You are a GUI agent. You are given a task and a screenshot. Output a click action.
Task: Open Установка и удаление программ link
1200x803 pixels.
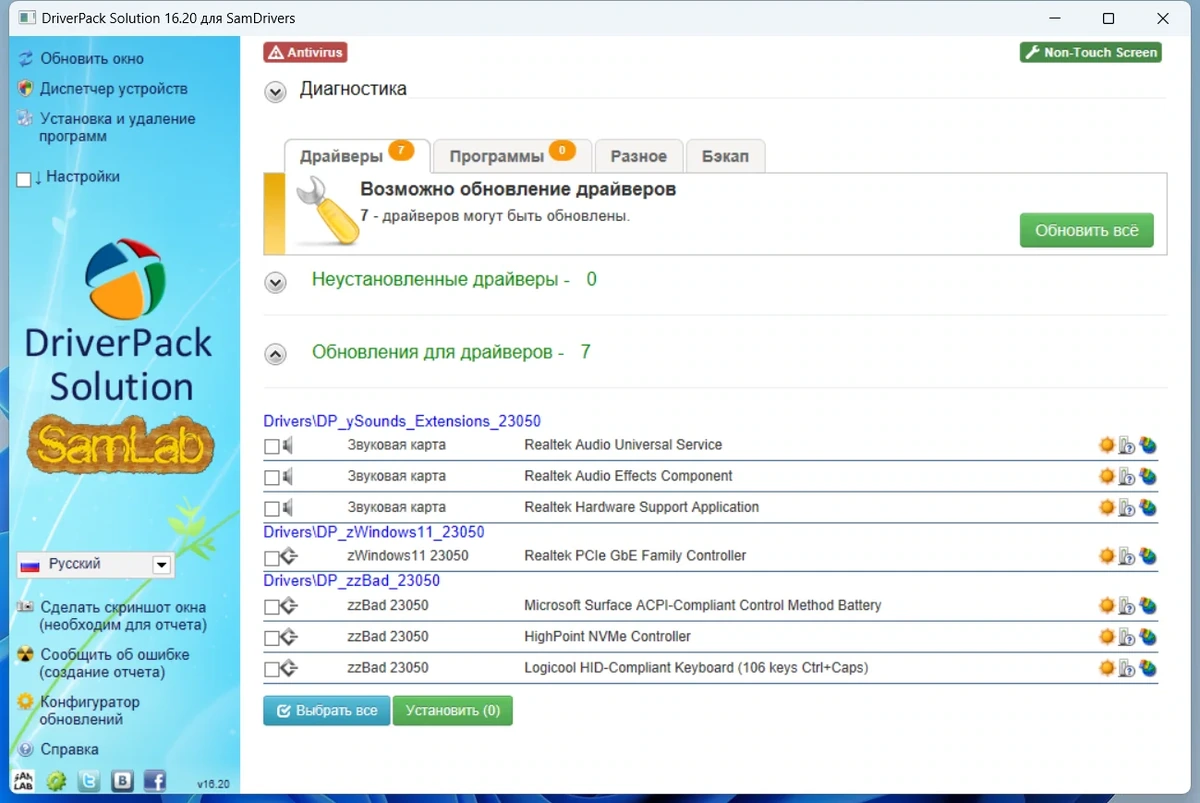(118, 127)
